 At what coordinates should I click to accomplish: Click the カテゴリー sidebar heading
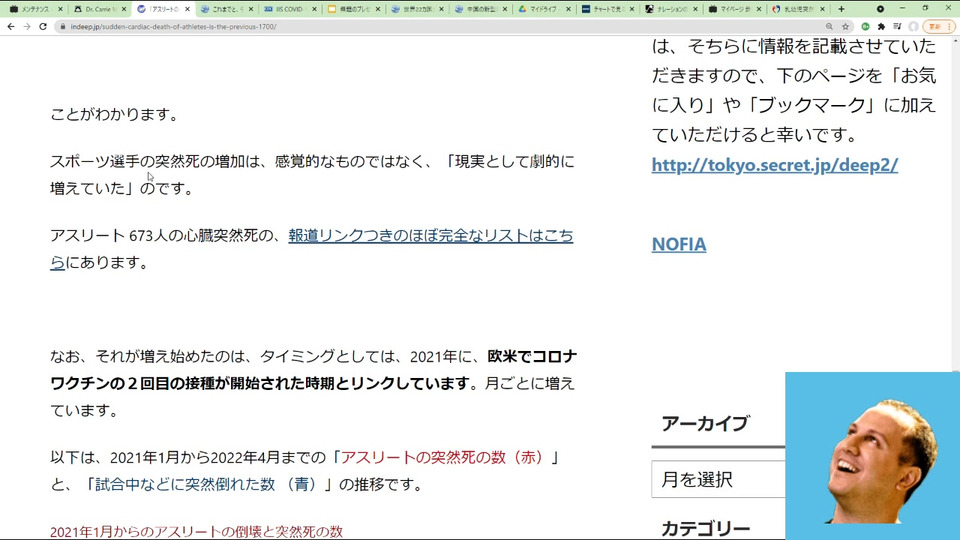[705, 528]
